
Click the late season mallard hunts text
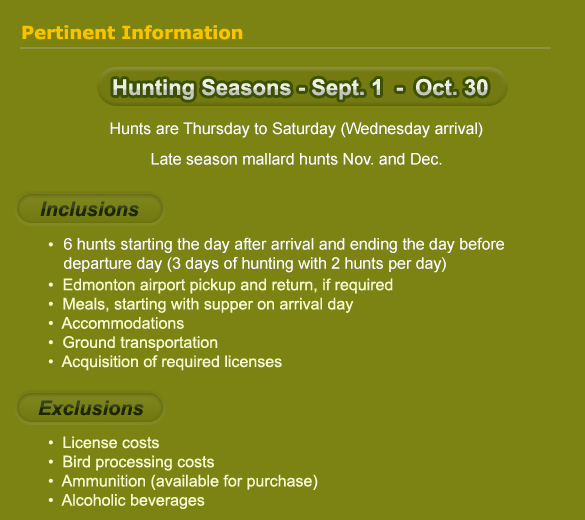click(x=296, y=160)
